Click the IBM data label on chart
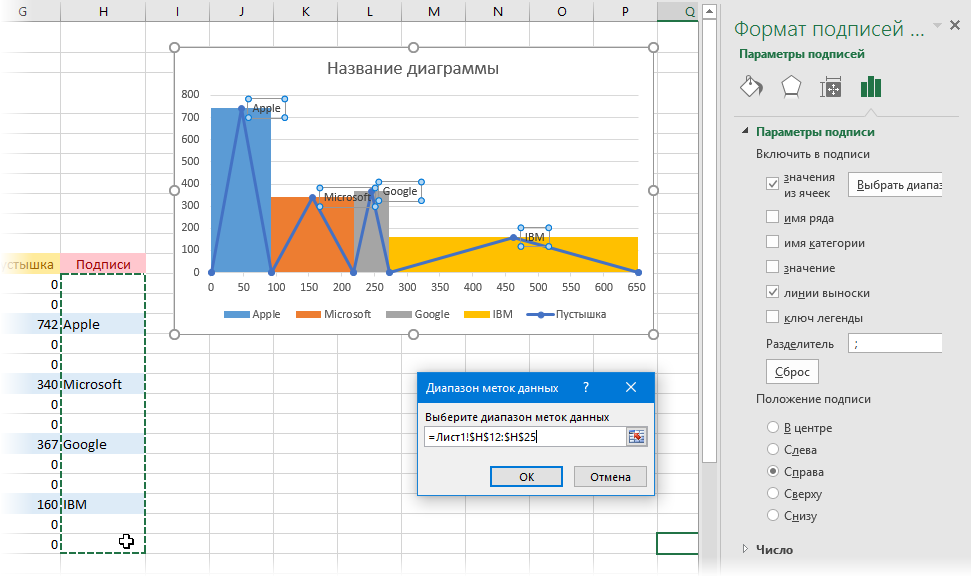This screenshot has height=577, width=971. [534, 237]
